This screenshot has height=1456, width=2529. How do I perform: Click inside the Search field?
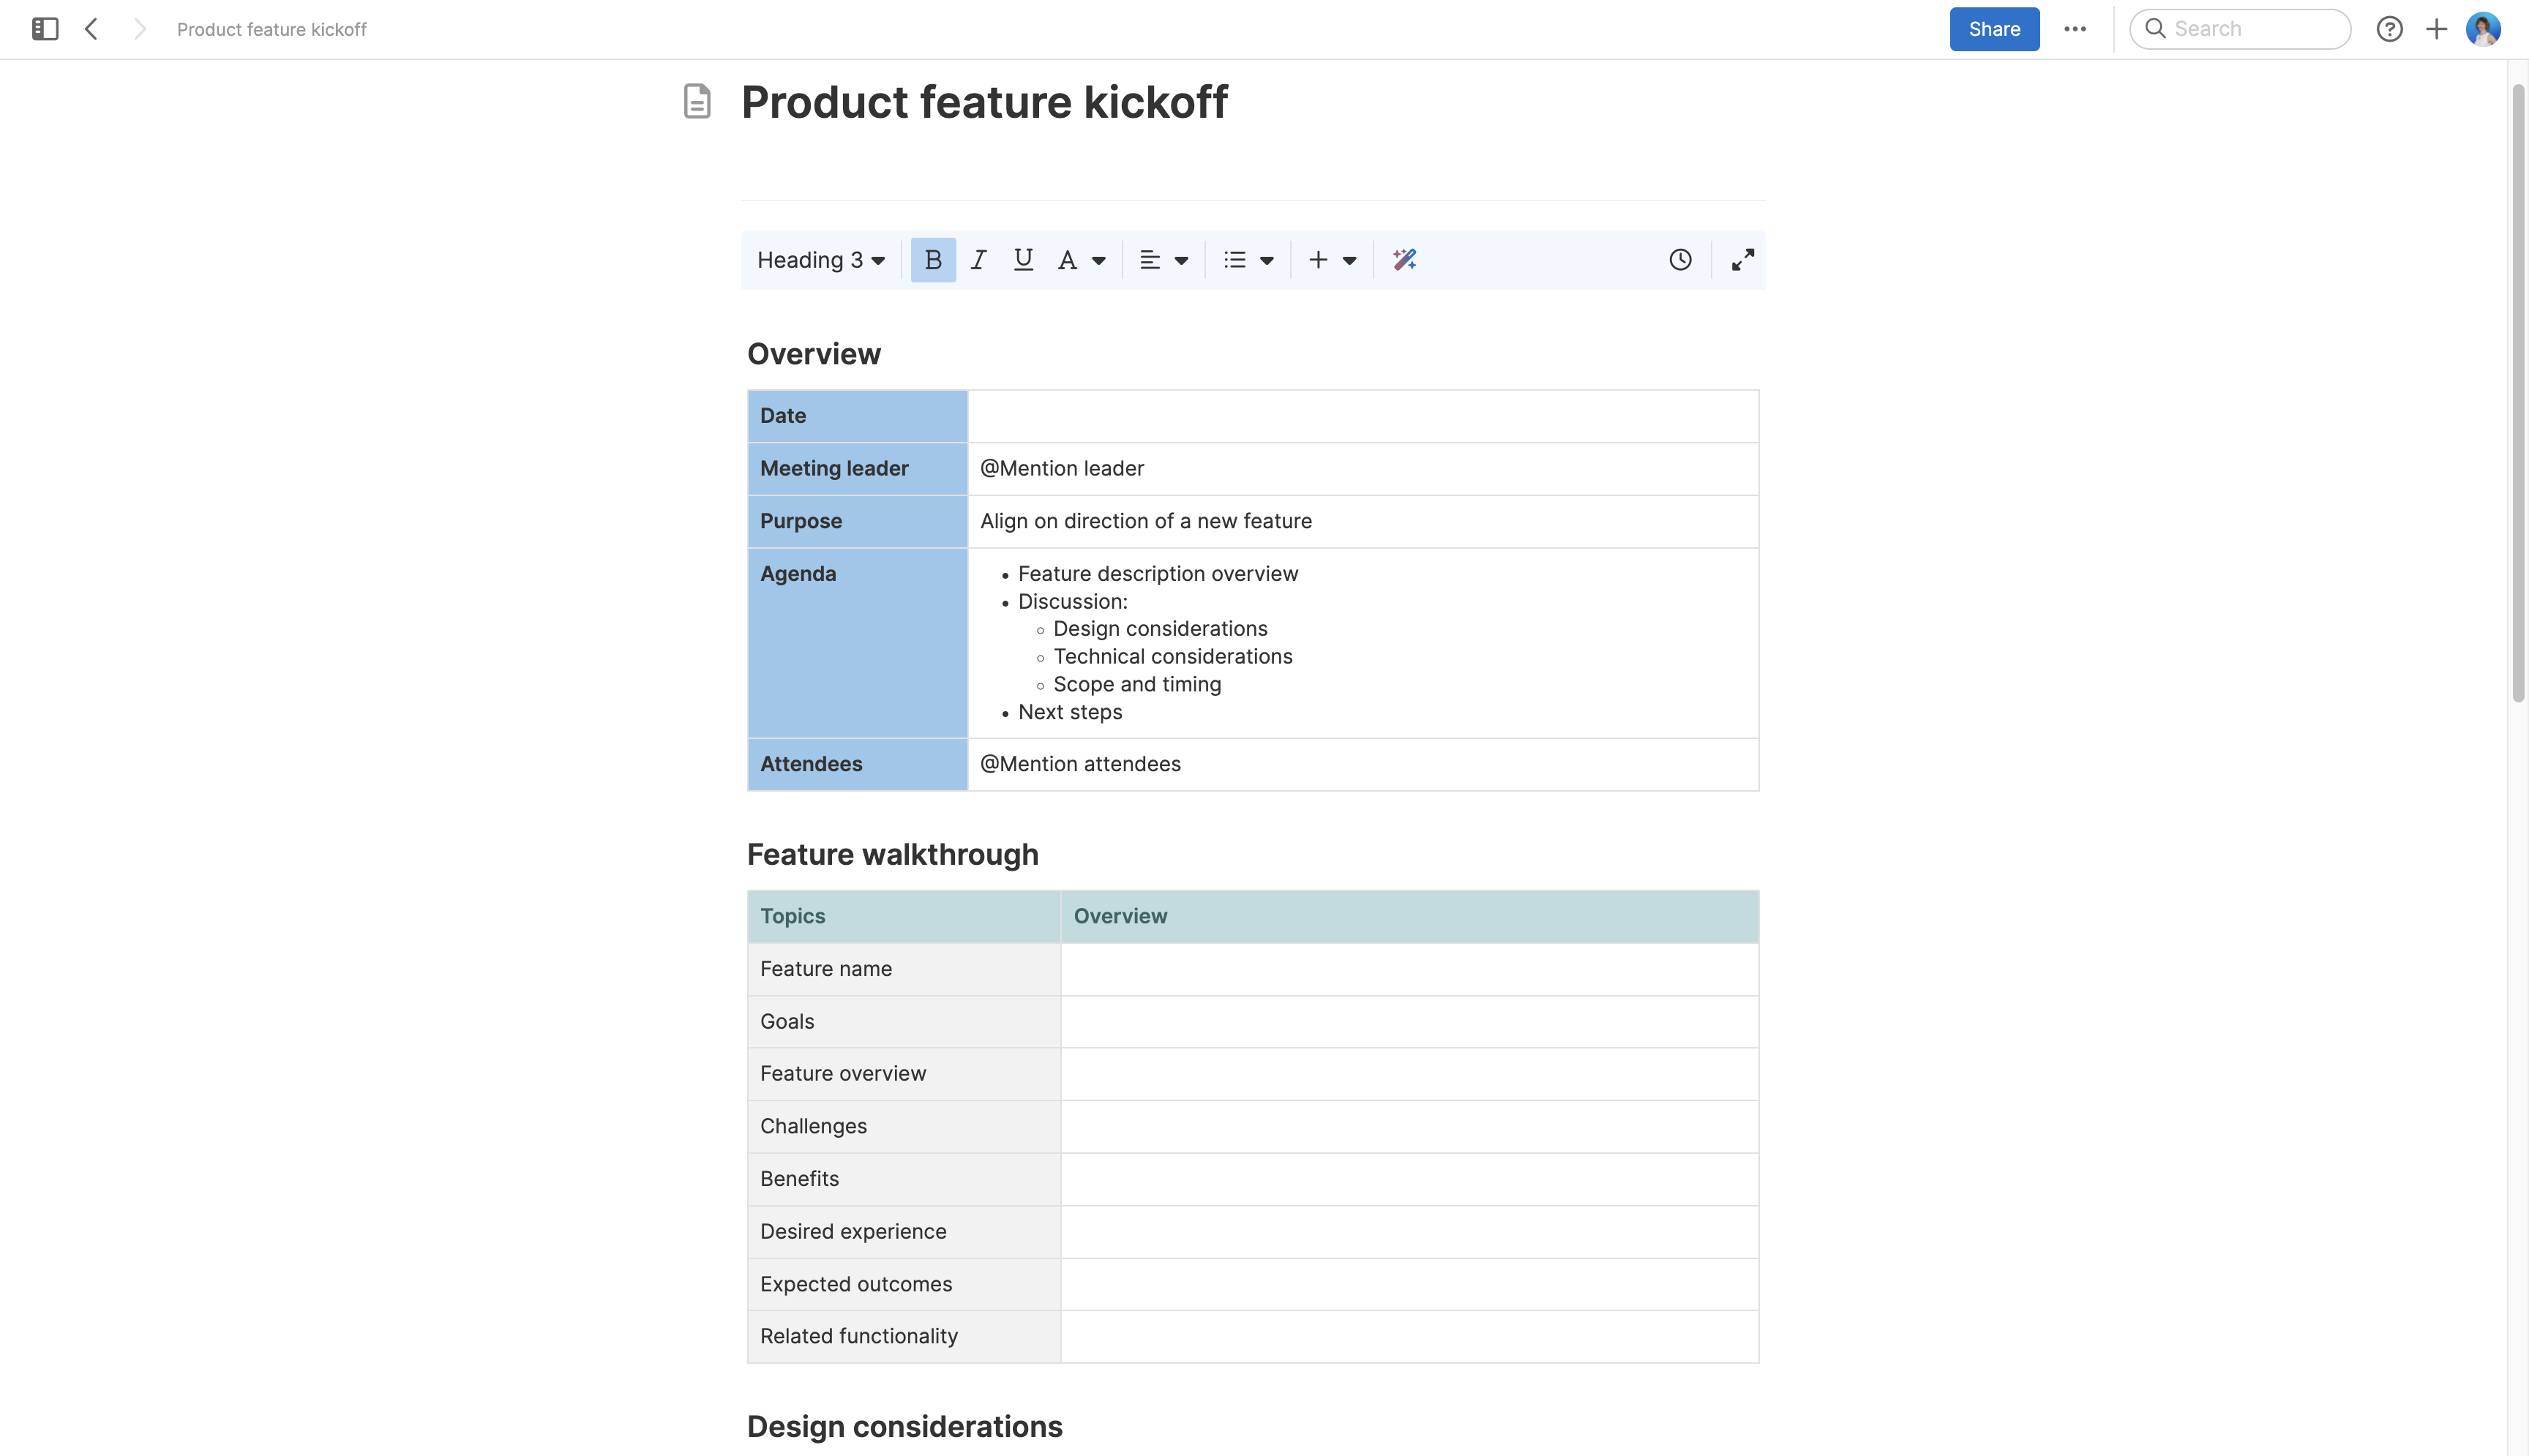(2240, 29)
